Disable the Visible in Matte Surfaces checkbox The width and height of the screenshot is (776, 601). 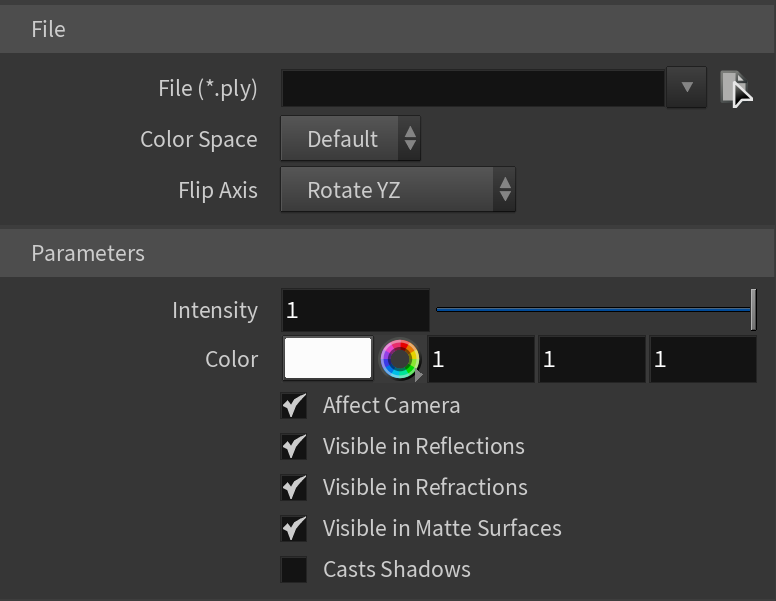[294, 529]
